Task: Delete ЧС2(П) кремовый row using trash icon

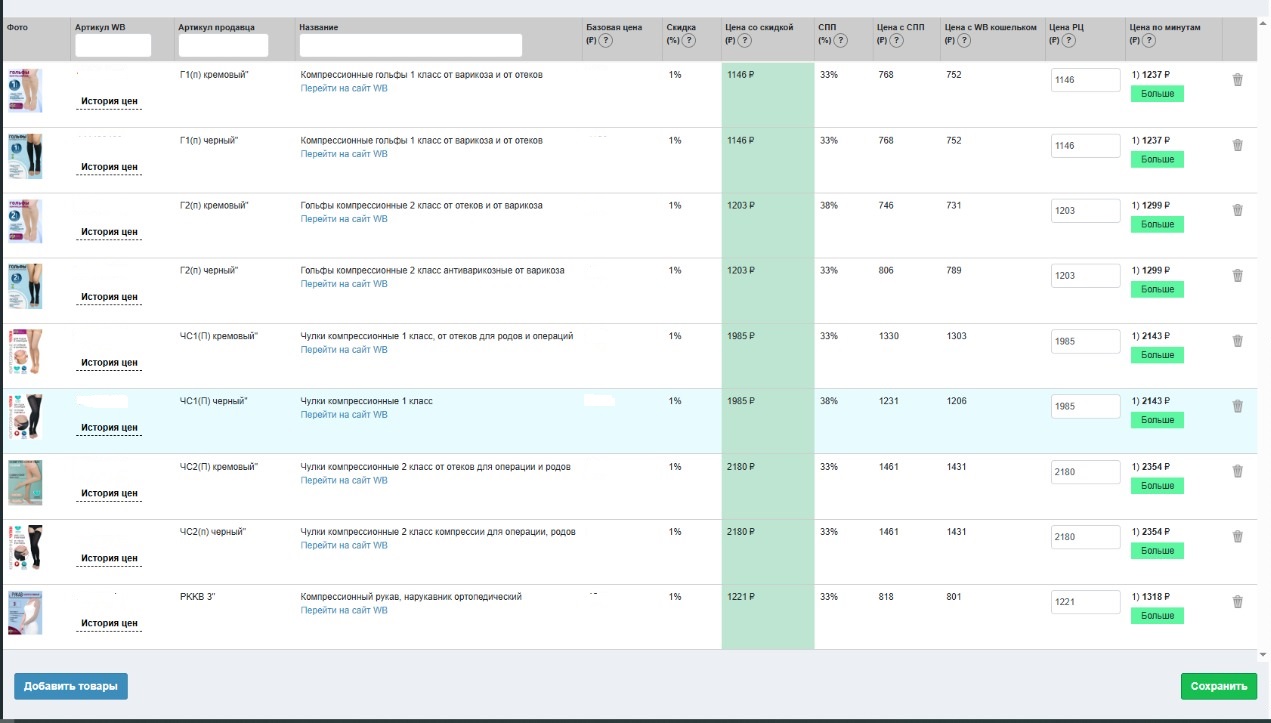Action: (1237, 471)
